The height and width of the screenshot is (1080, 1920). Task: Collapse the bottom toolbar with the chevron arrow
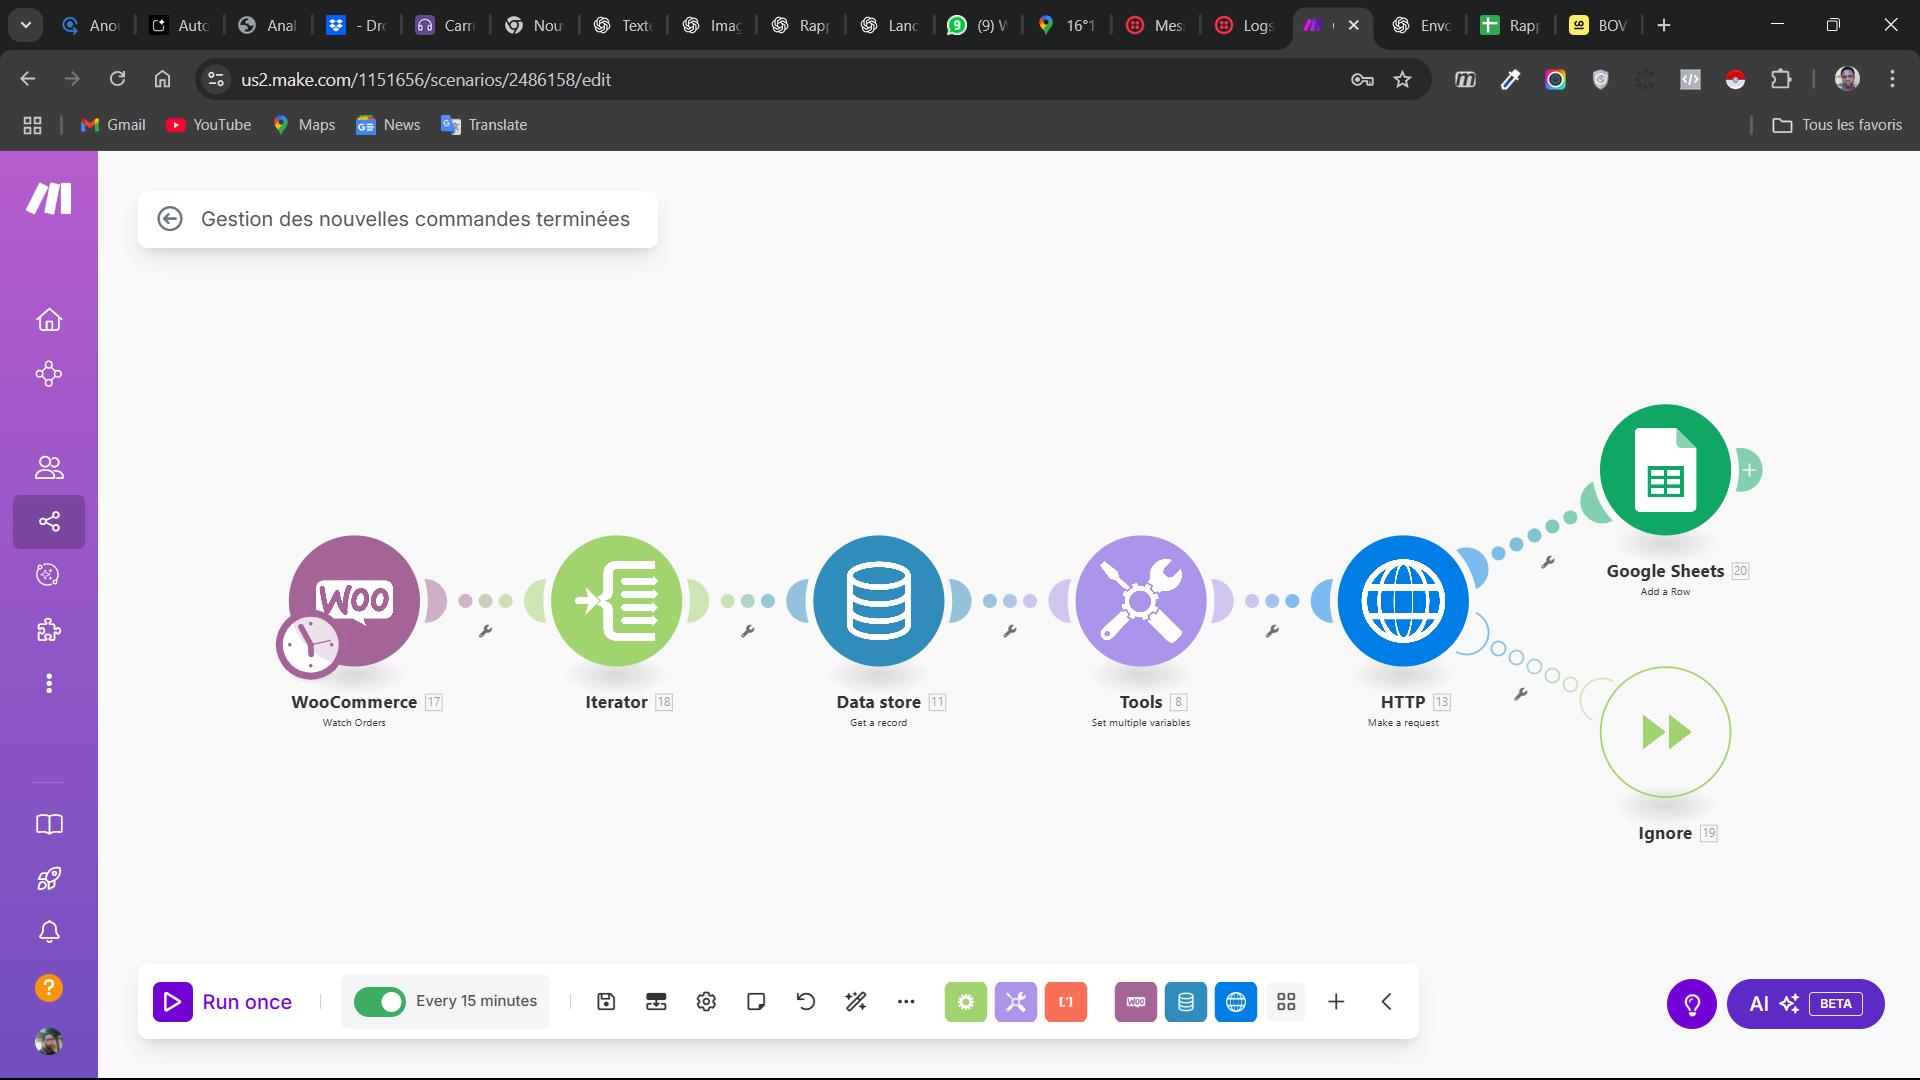tap(1386, 1002)
